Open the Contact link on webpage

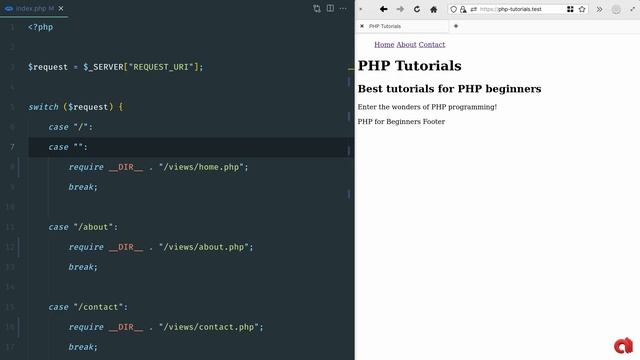[431, 44]
